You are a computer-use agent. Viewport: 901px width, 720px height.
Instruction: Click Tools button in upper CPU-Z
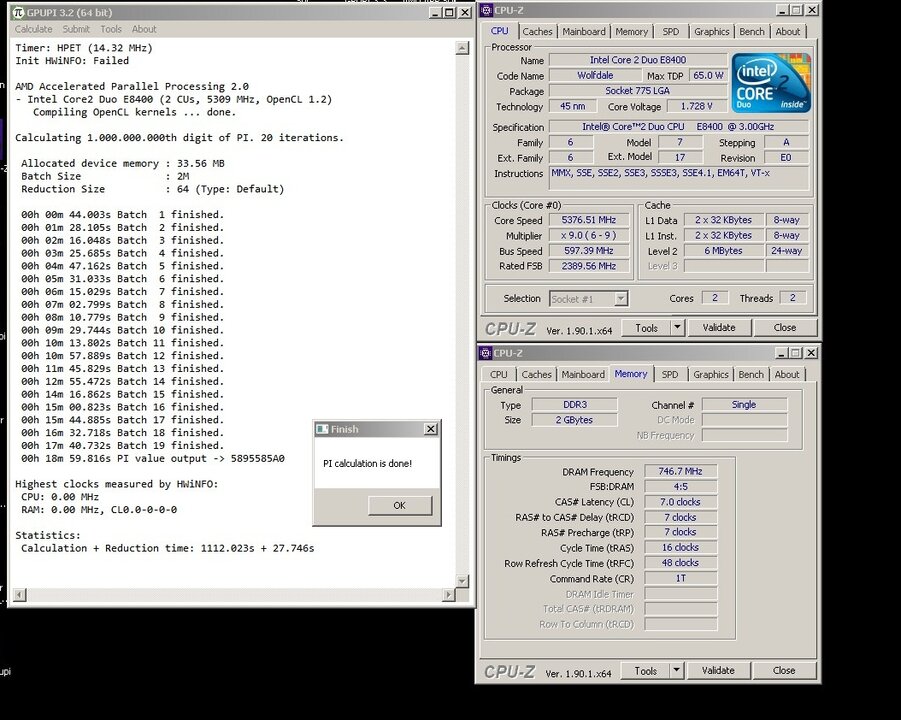click(646, 328)
